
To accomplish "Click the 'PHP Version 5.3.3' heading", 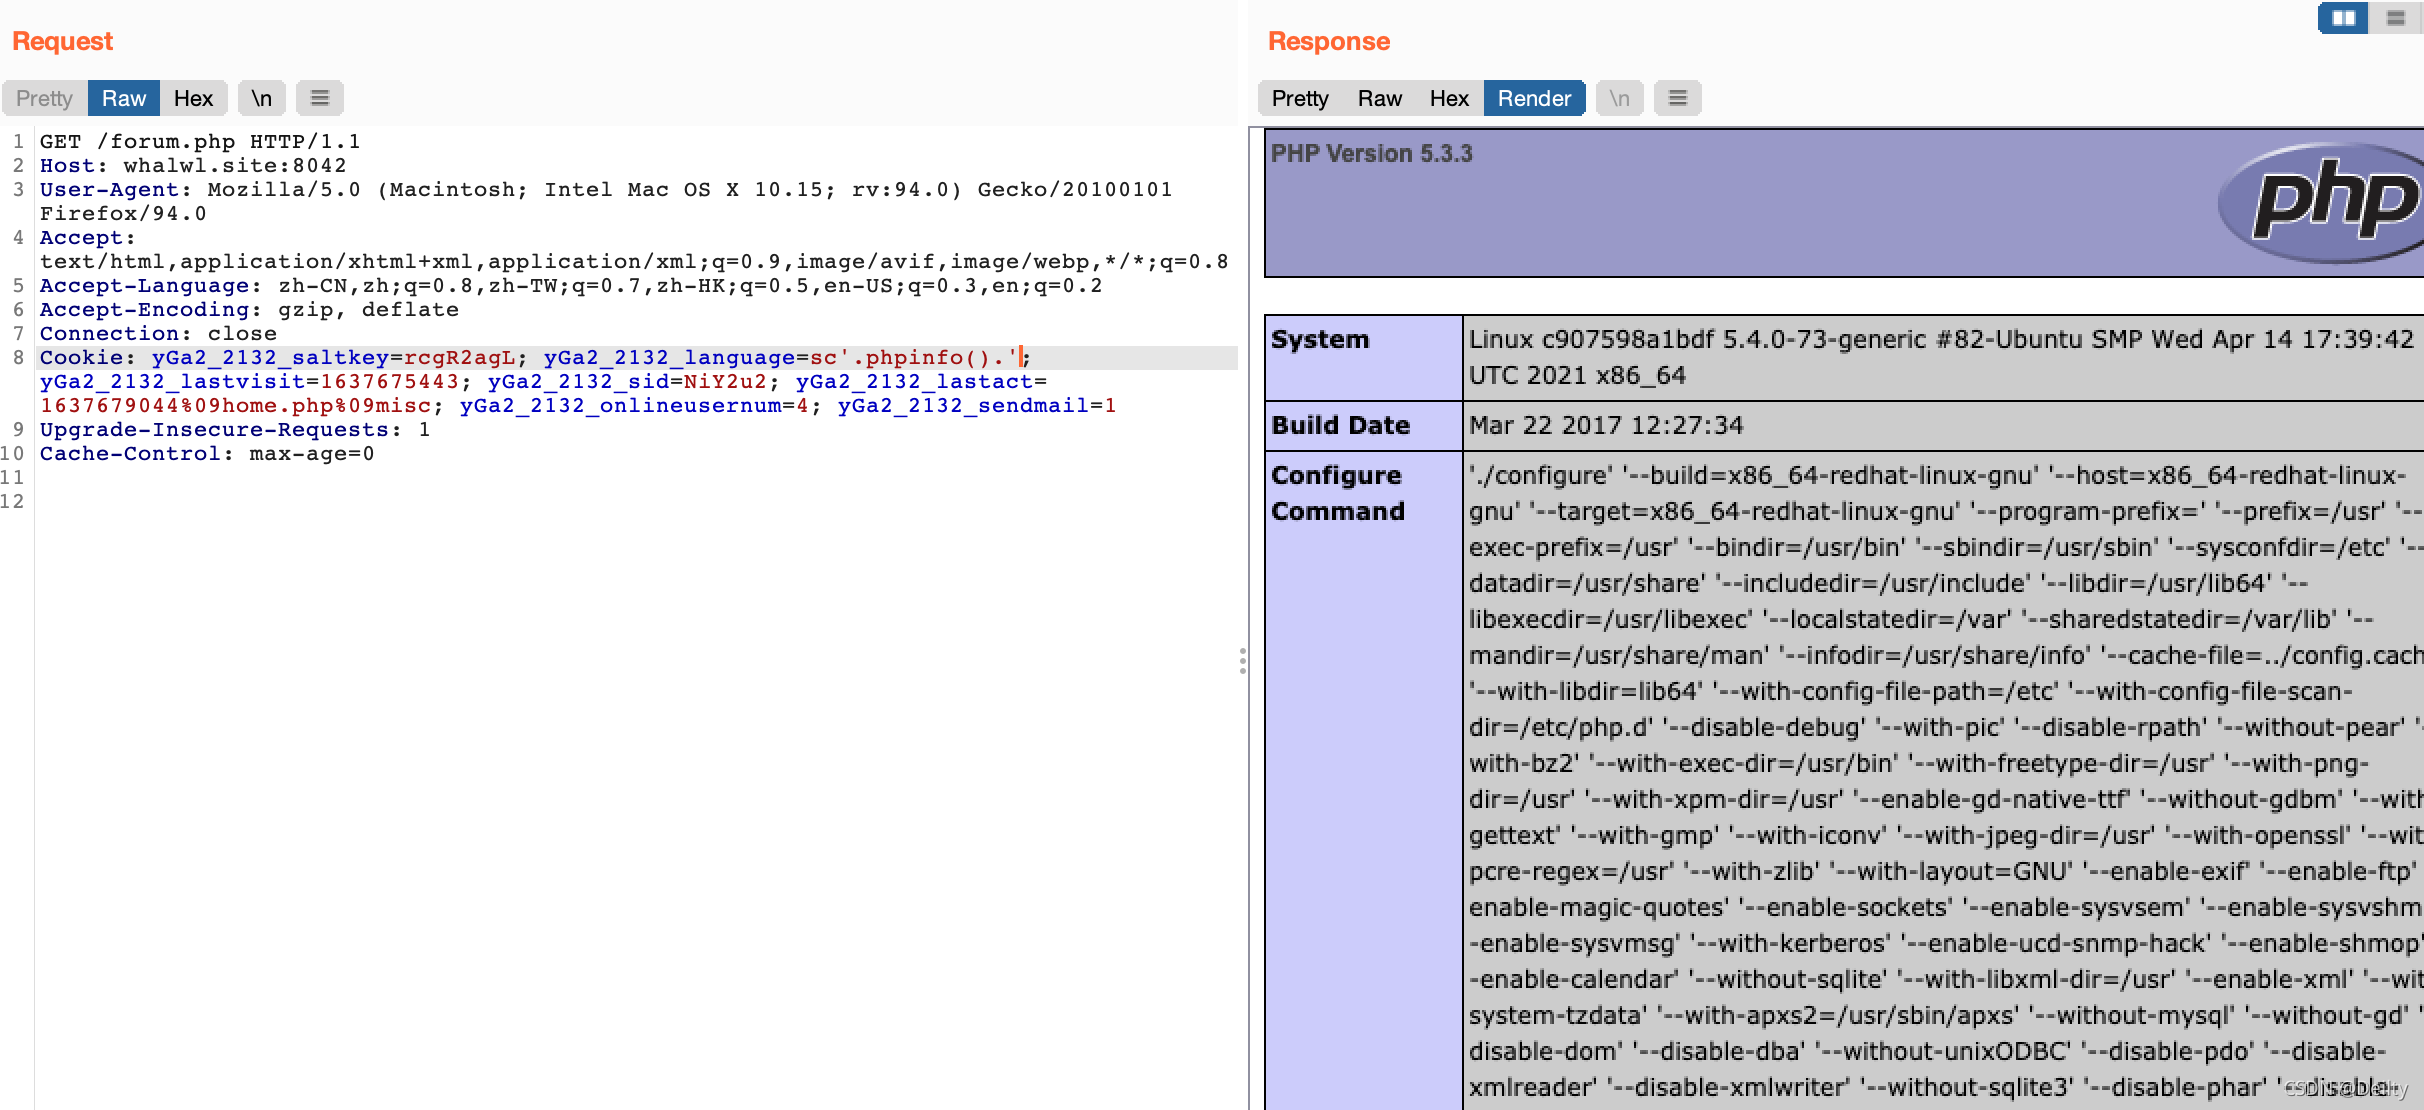I will tap(1372, 153).
